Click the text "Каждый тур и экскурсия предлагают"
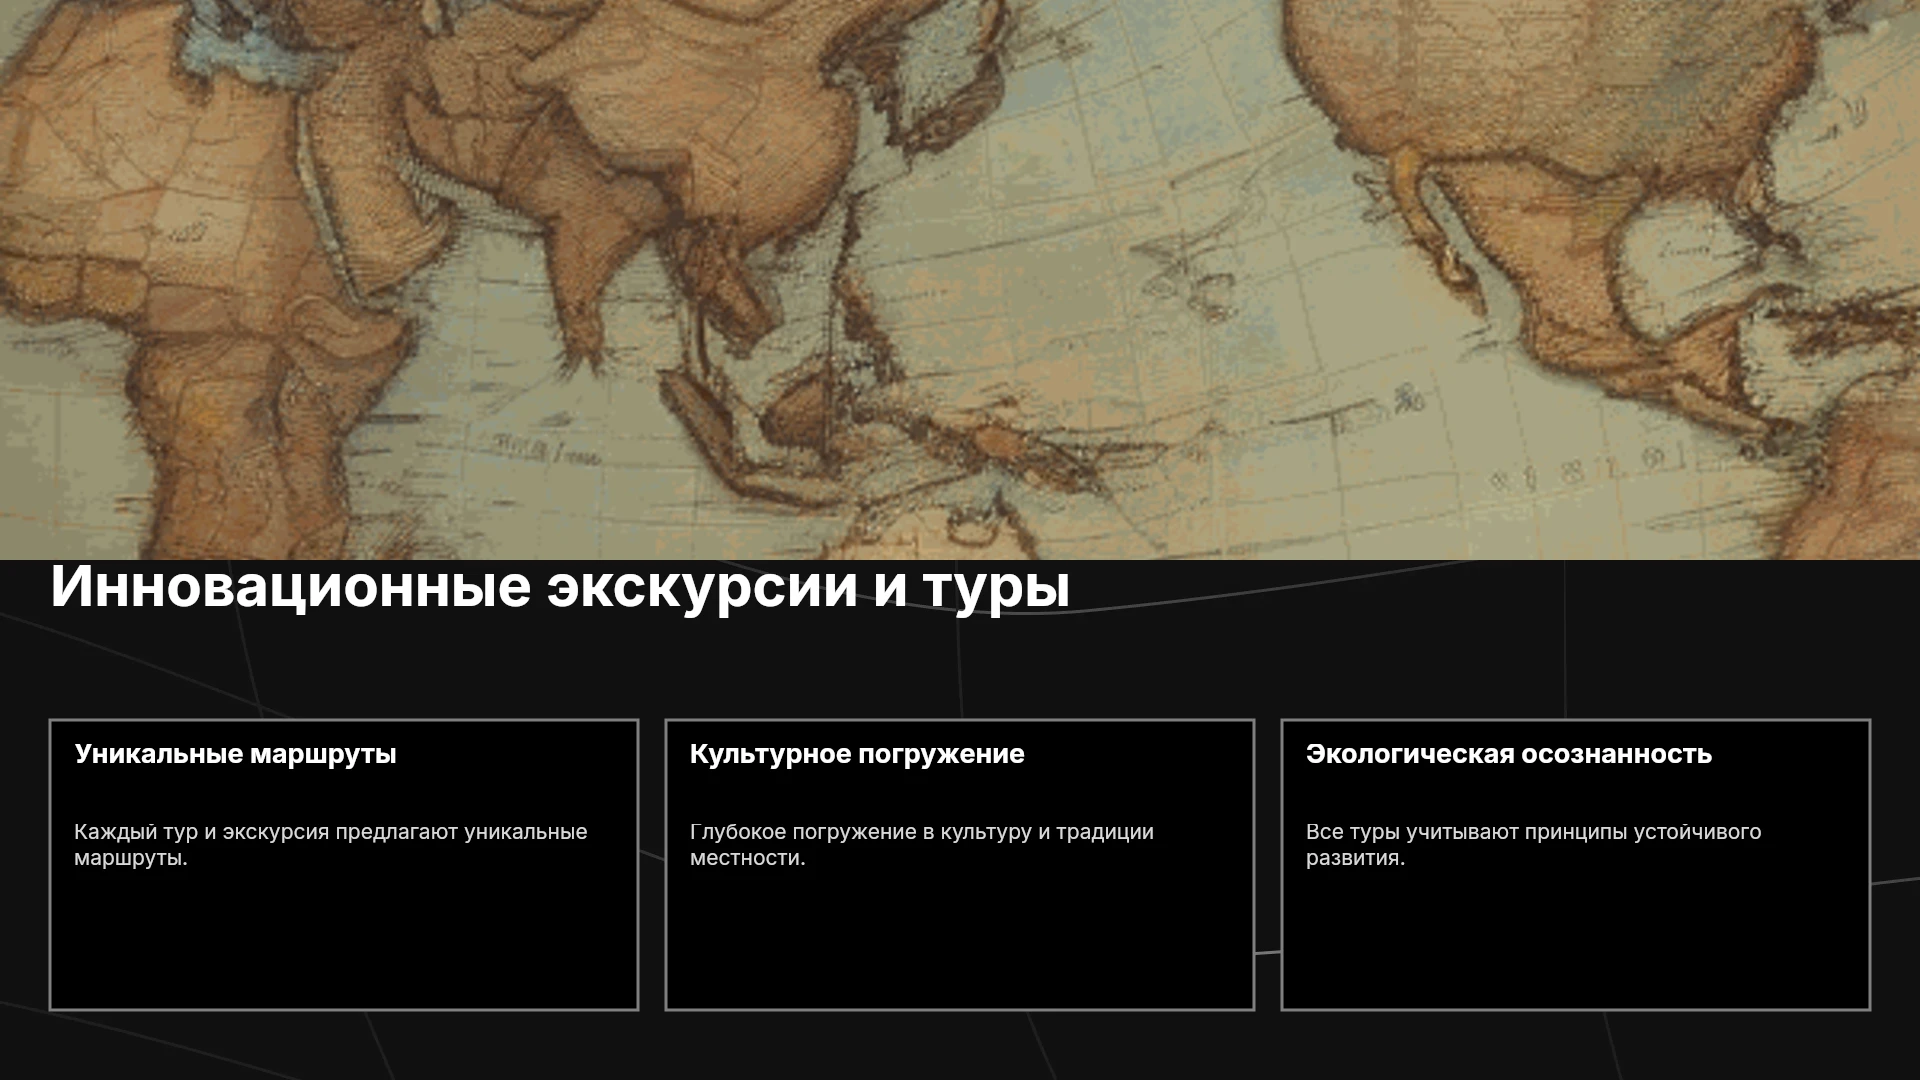Image resolution: width=1920 pixels, height=1080 pixels. 266,832
